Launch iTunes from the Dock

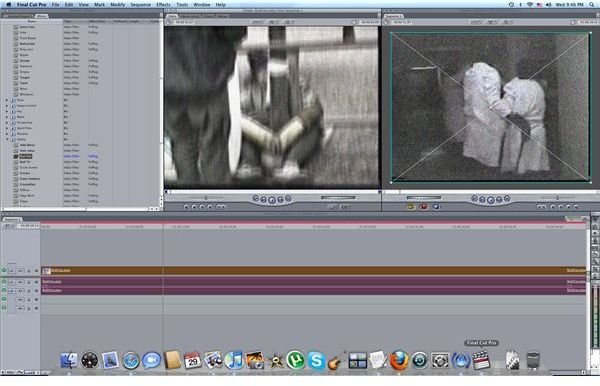234,360
